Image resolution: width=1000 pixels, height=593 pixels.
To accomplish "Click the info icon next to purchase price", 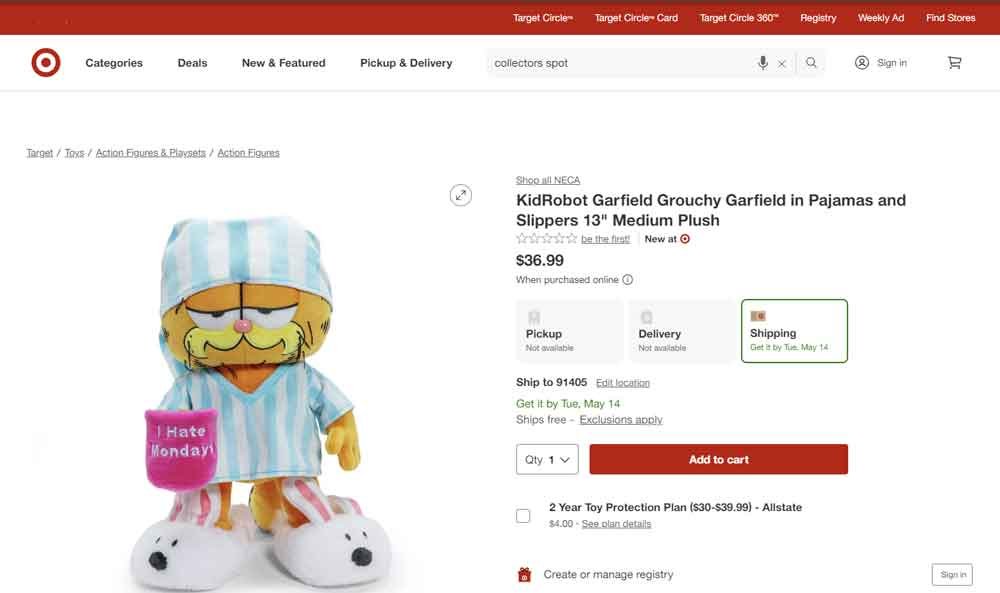I will (627, 280).
